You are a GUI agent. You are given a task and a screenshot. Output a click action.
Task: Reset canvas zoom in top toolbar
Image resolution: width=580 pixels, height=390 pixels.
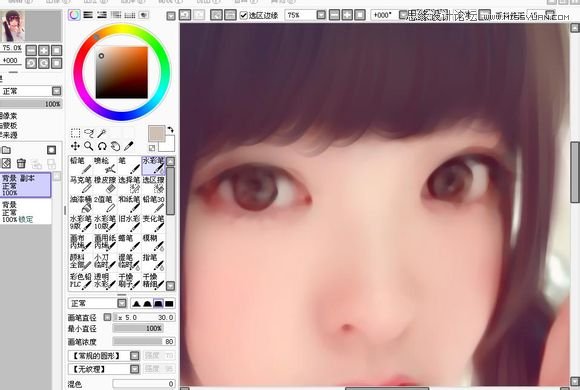click(360, 15)
